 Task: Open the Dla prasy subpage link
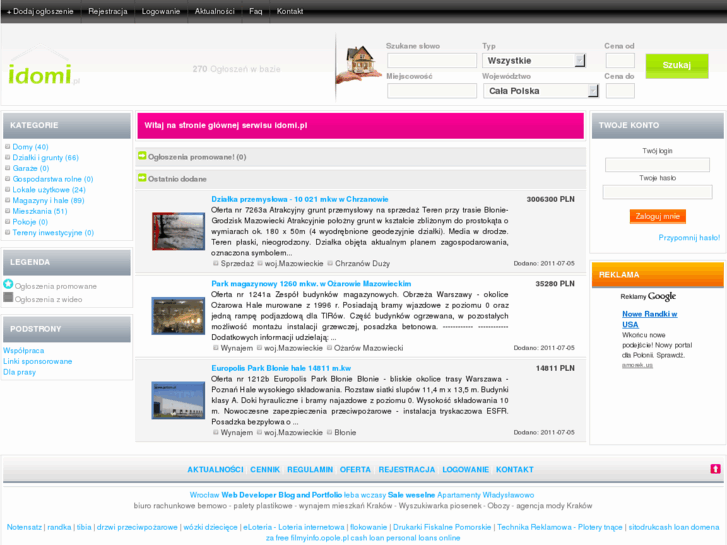coord(19,372)
